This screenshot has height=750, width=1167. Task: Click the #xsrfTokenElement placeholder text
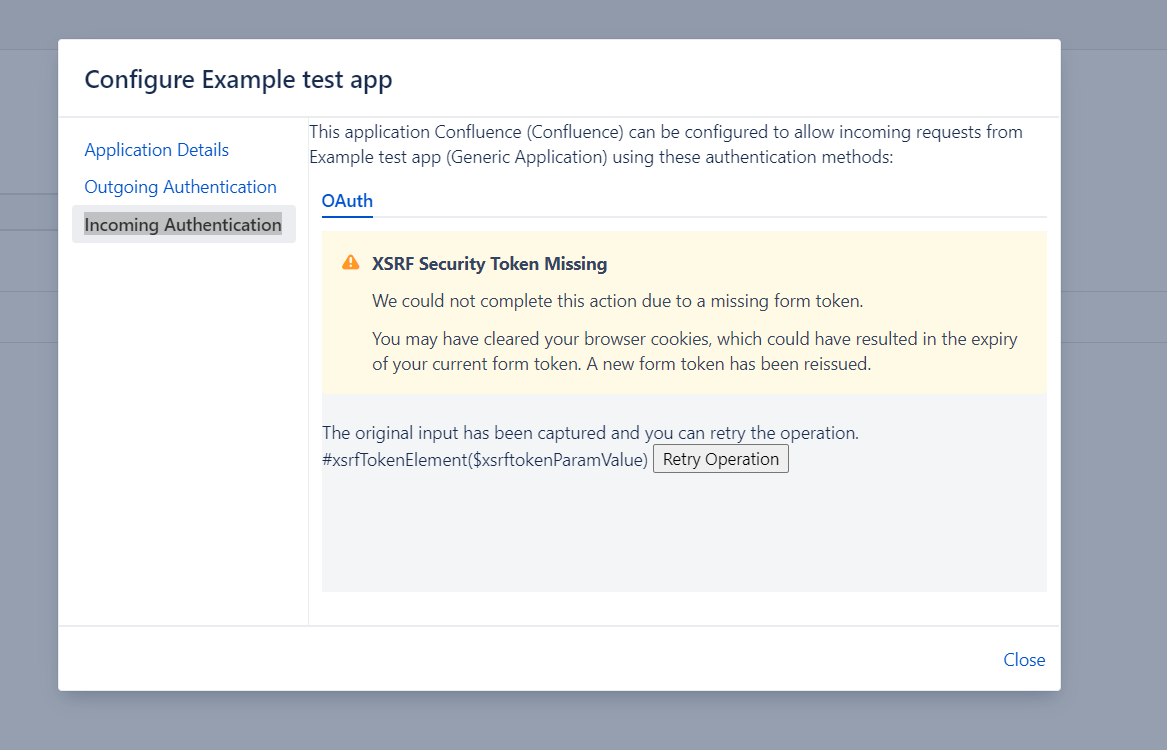pos(485,460)
